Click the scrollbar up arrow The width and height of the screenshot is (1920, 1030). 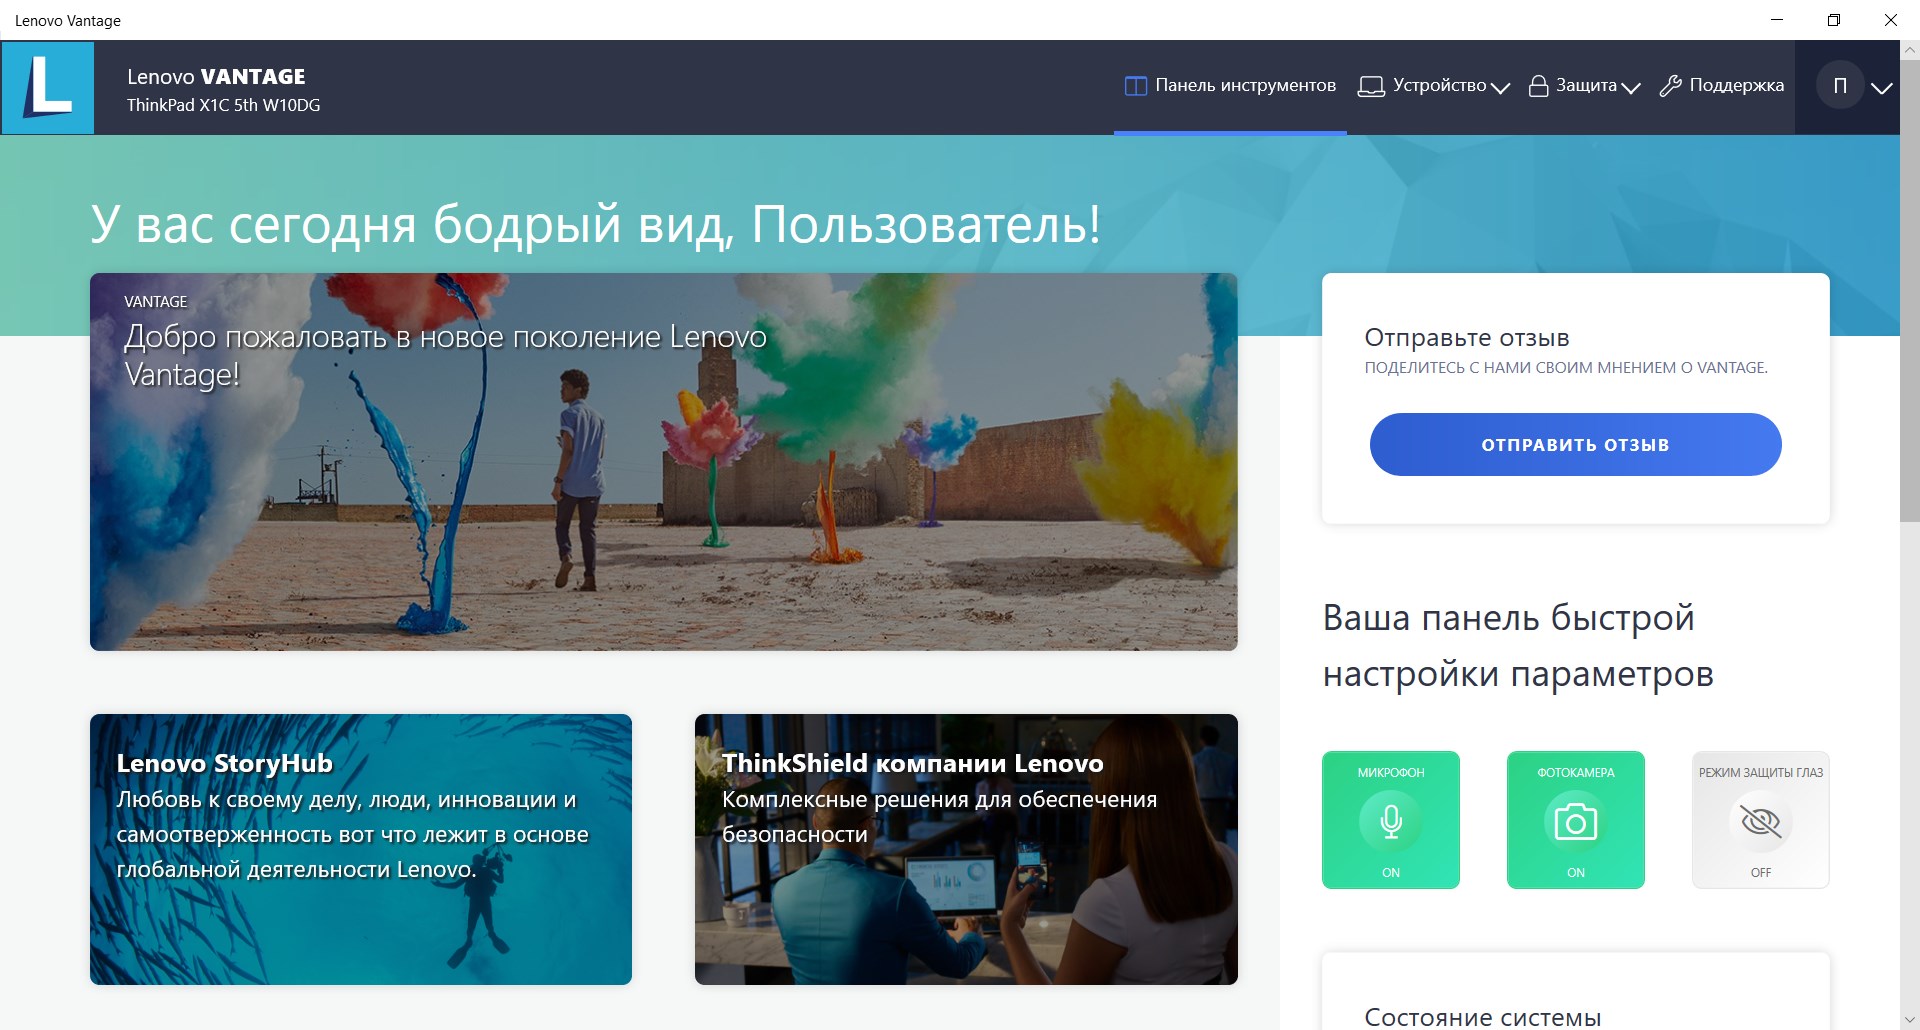[x=1910, y=49]
